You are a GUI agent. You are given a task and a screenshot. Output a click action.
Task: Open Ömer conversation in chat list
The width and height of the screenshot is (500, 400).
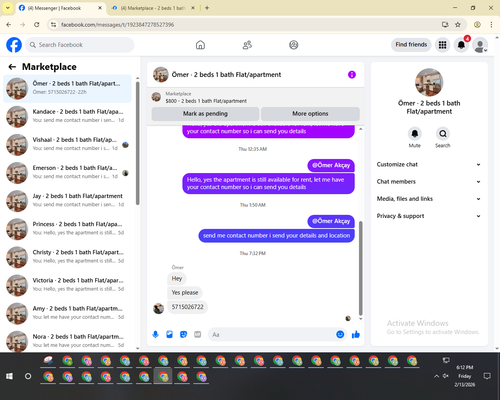(x=67, y=89)
